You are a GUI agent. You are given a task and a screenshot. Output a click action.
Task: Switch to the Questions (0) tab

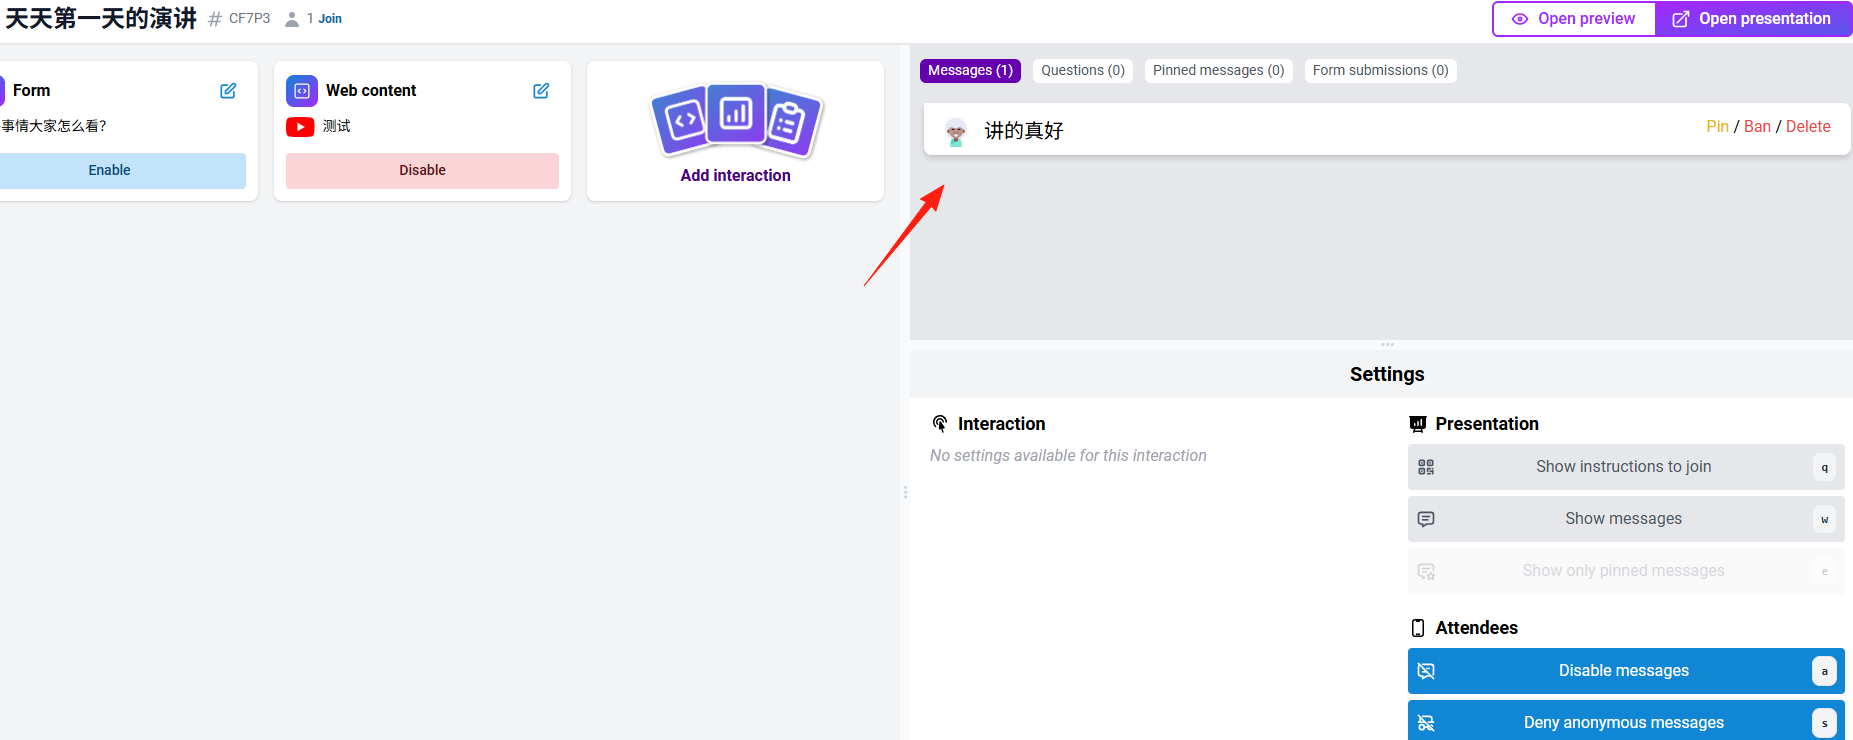click(x=1083, y=71)
